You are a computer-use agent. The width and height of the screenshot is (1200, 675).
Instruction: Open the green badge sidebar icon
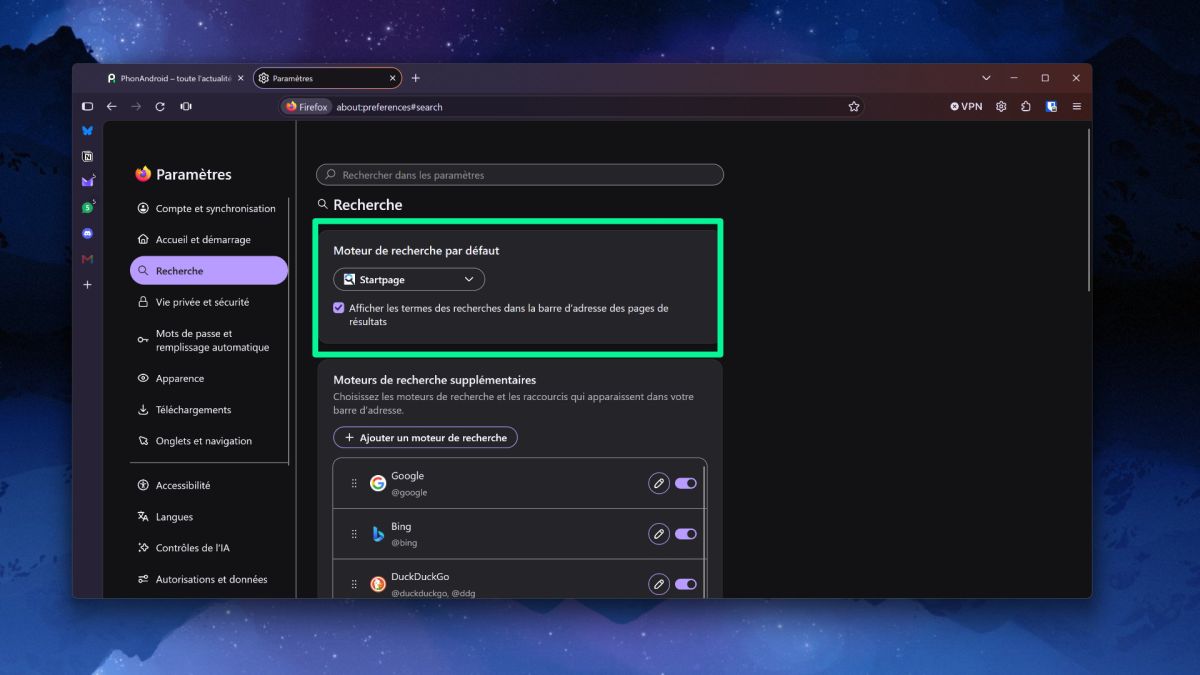[87, 208]
